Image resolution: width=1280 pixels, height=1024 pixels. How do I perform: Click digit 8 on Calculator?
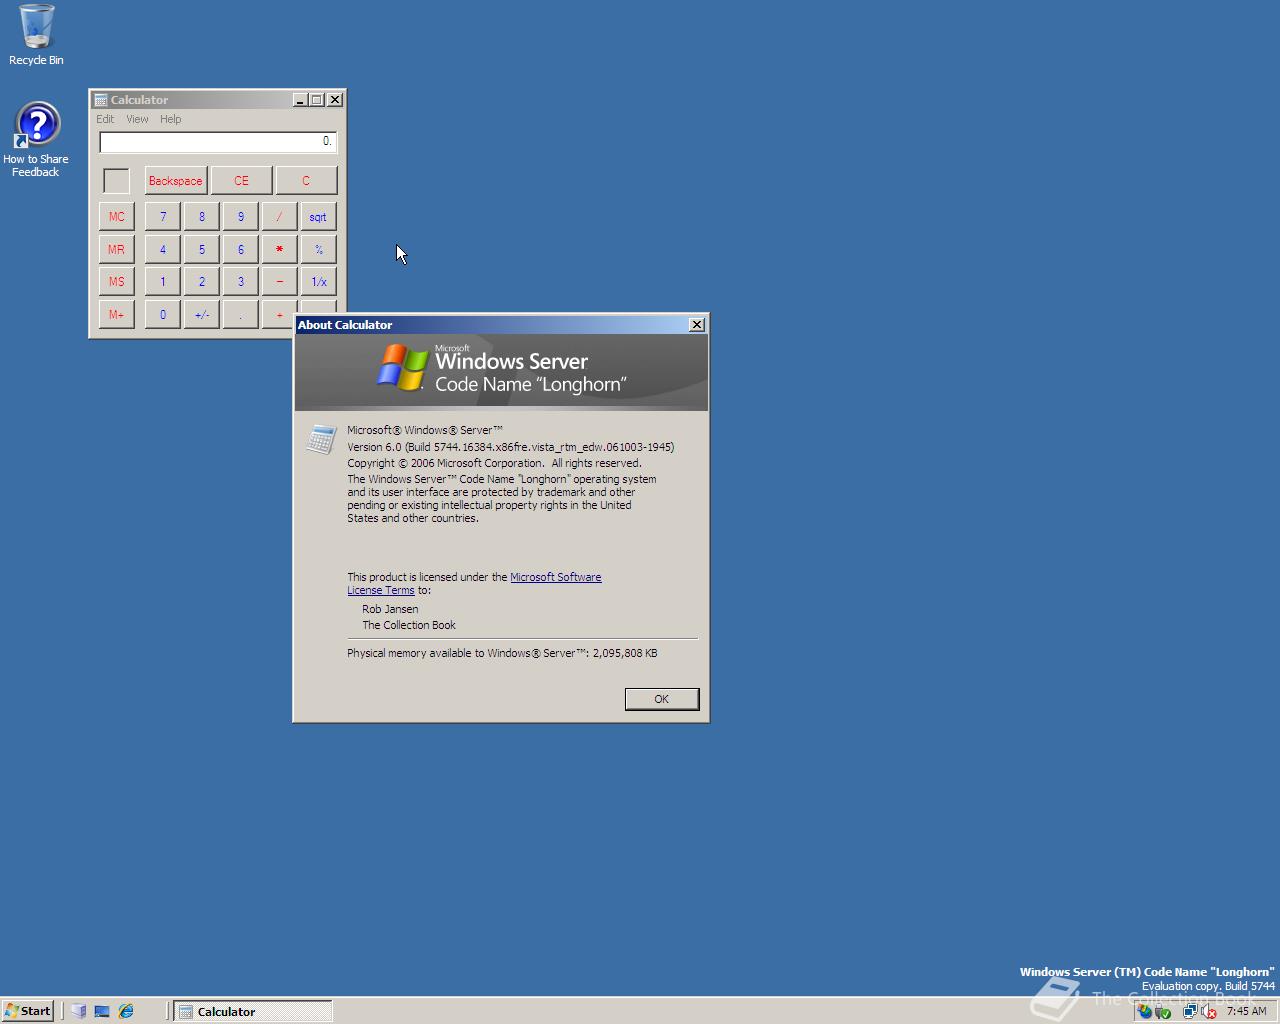[202, 217]
